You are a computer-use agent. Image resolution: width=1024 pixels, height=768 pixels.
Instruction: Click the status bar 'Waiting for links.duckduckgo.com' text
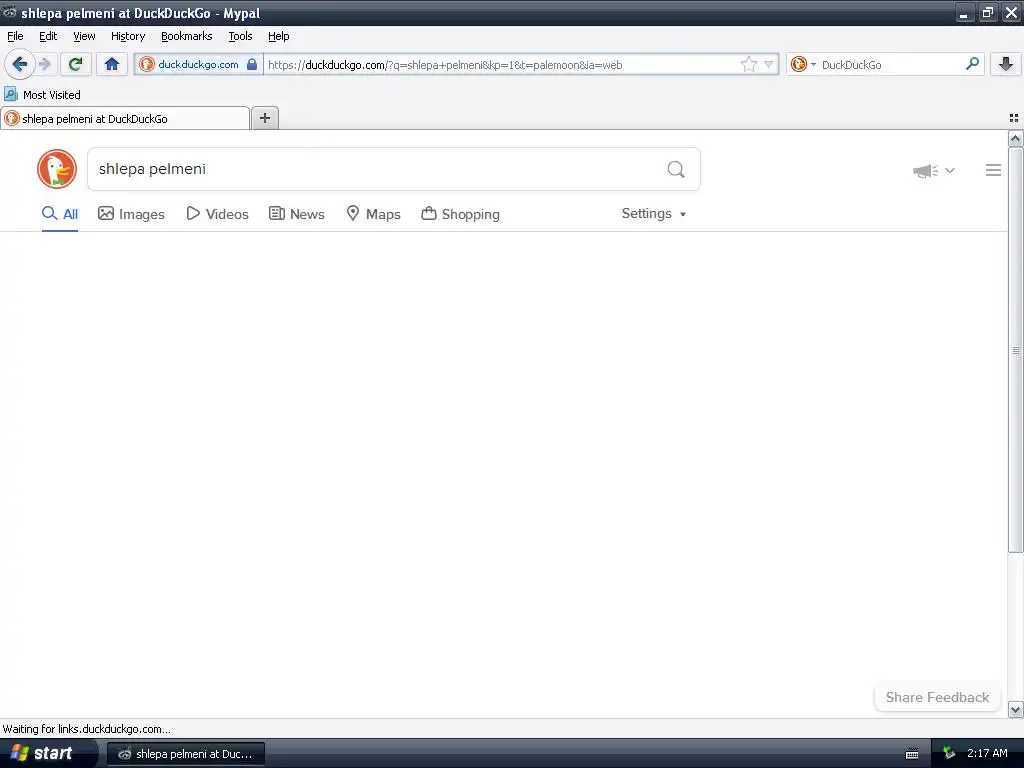click(87, 729)
